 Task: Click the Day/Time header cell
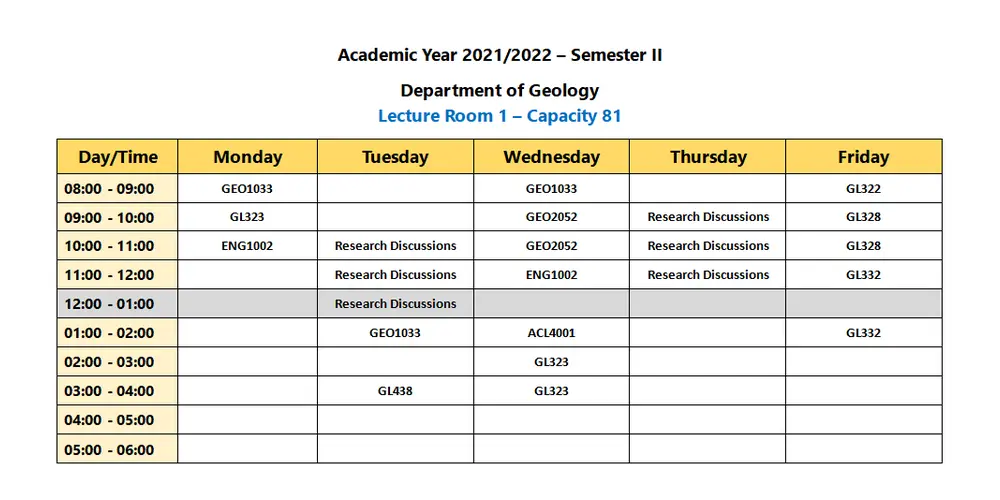click(x=118, y=157)
